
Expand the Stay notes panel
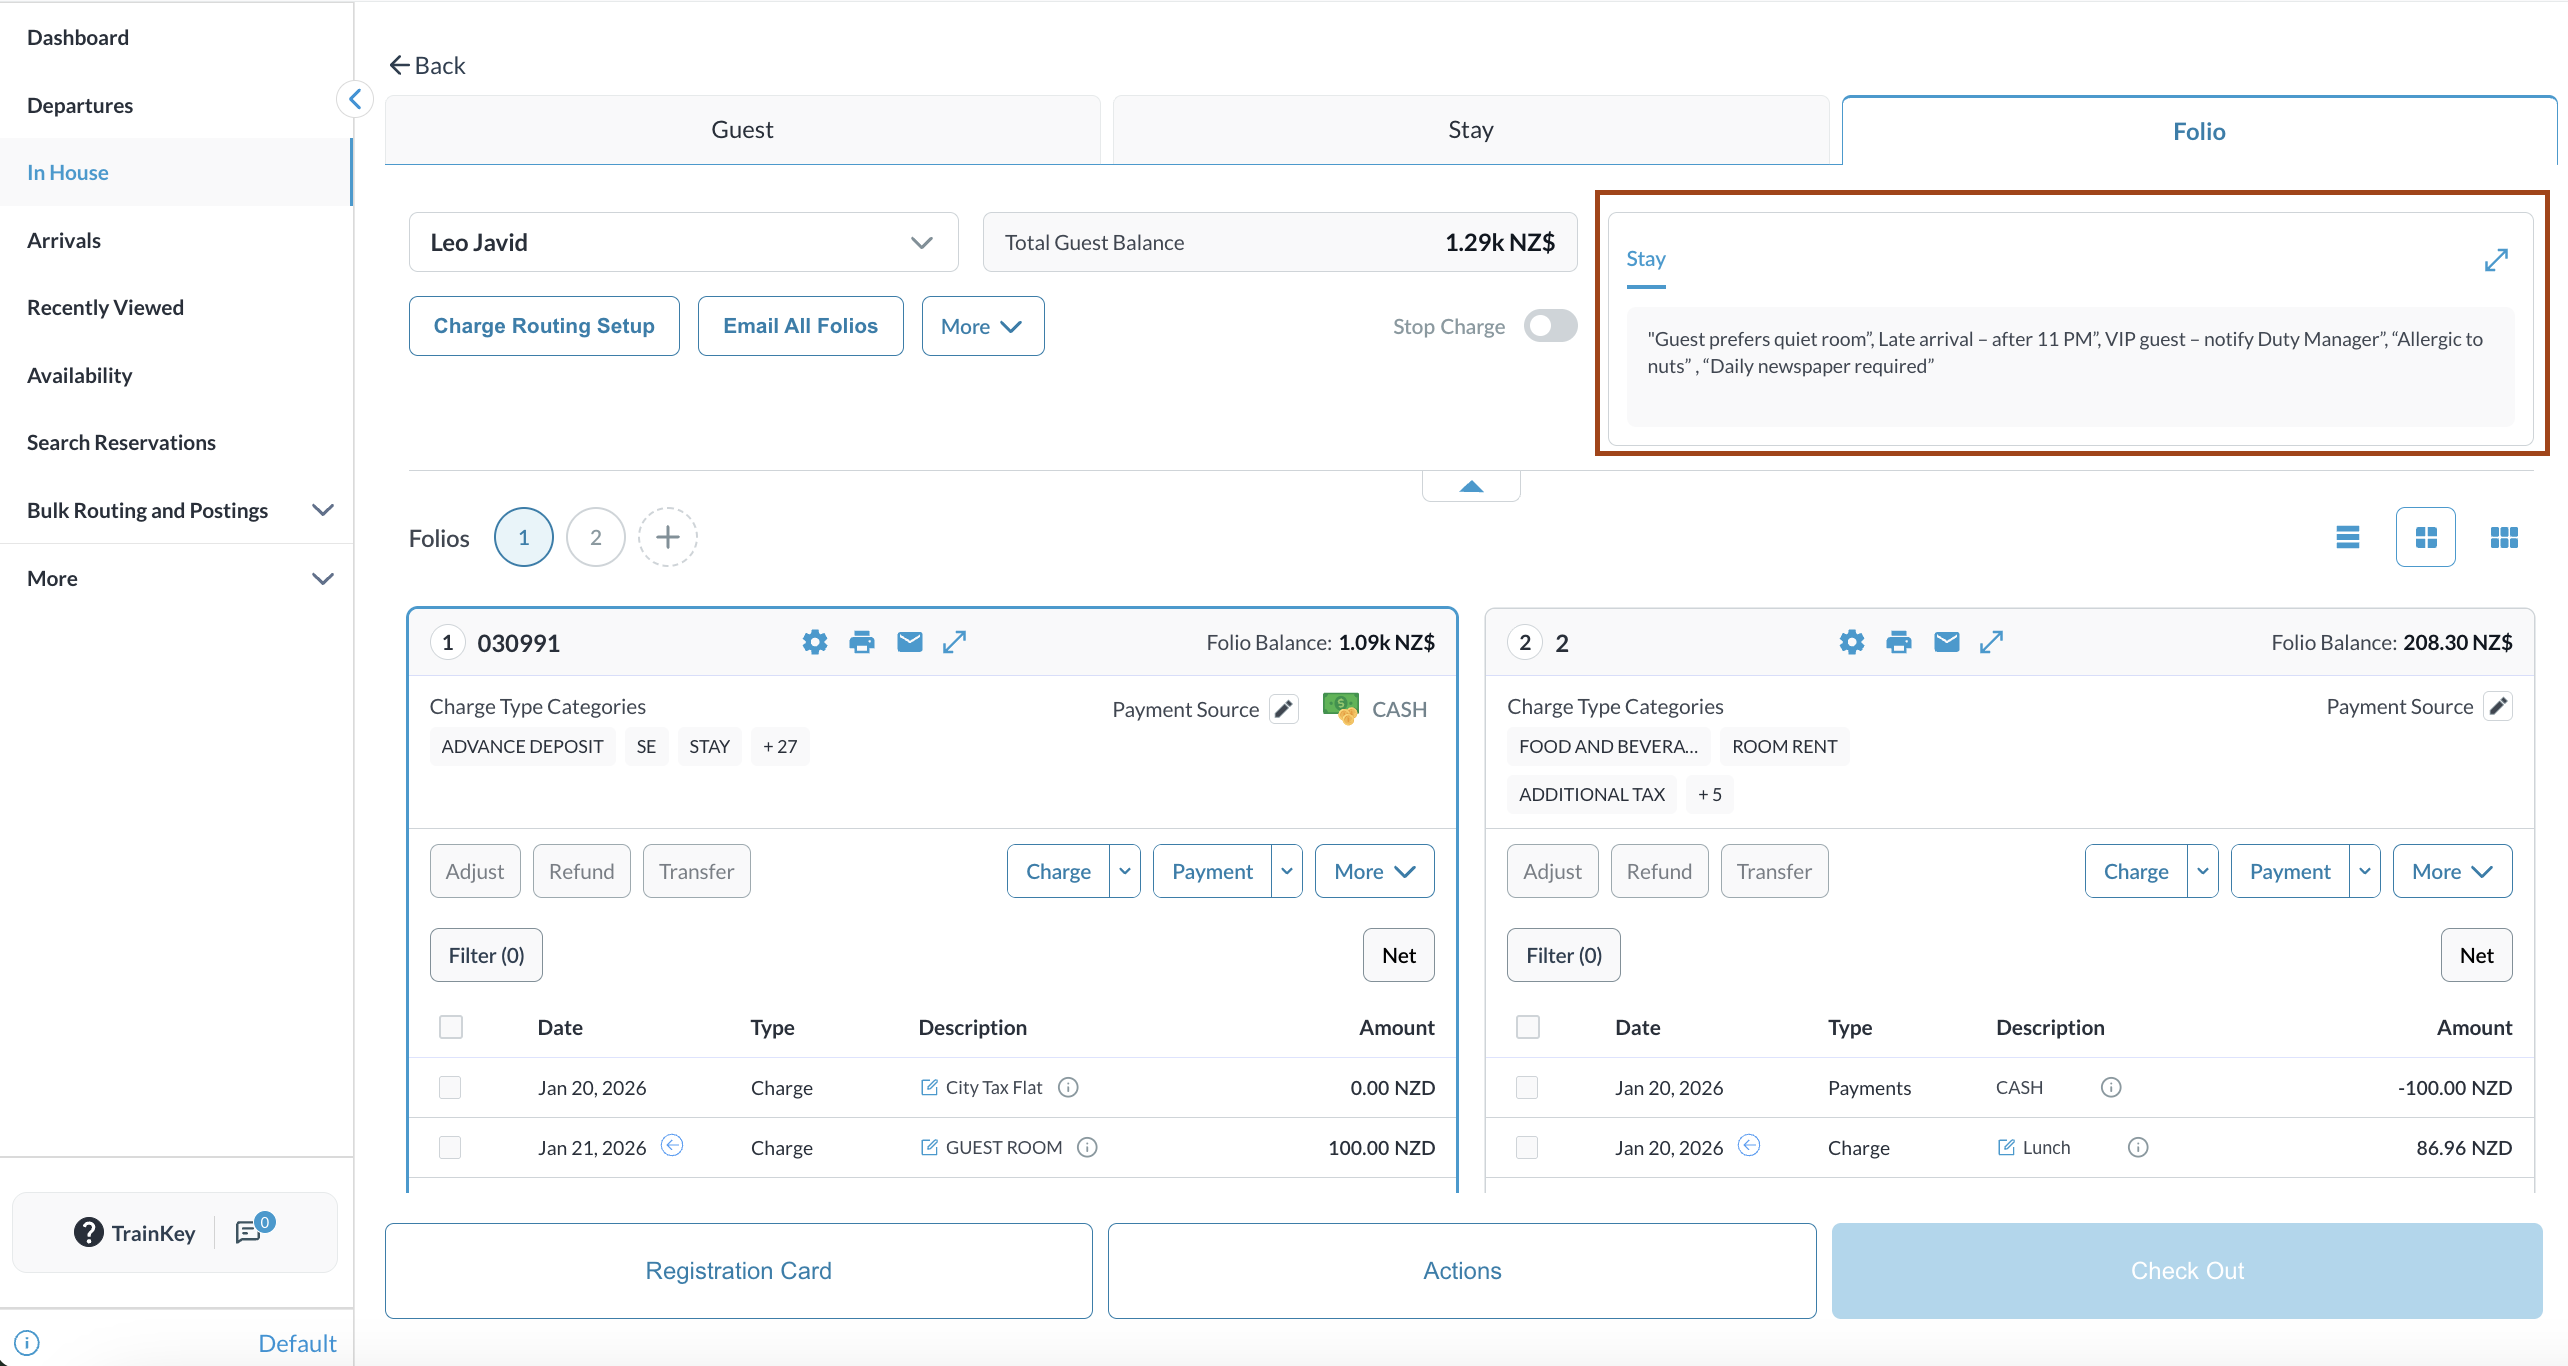pyautogui.click(x=2496, y=260)
